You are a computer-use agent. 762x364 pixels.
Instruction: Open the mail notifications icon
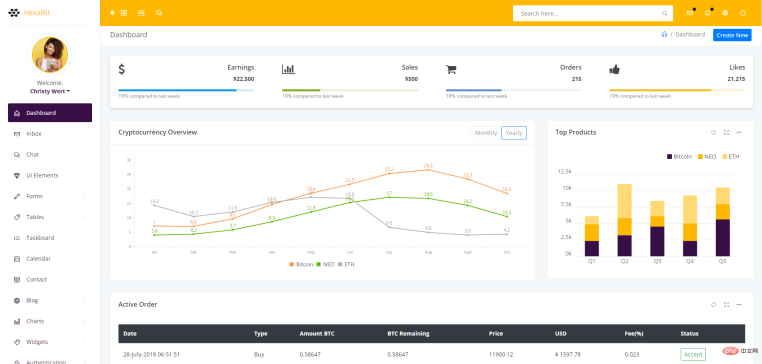click(690, 13)
